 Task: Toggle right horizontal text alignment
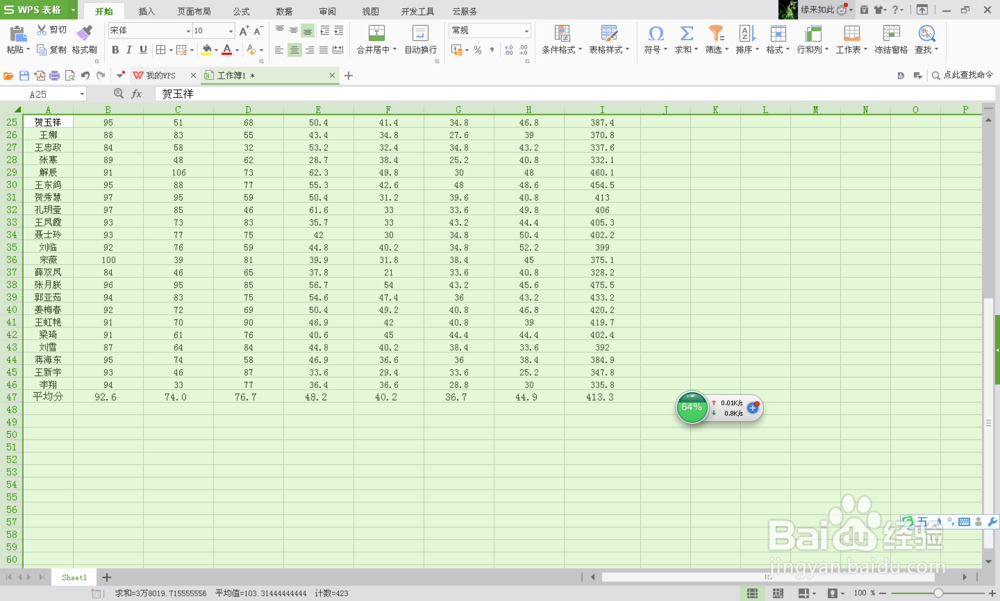309,50
